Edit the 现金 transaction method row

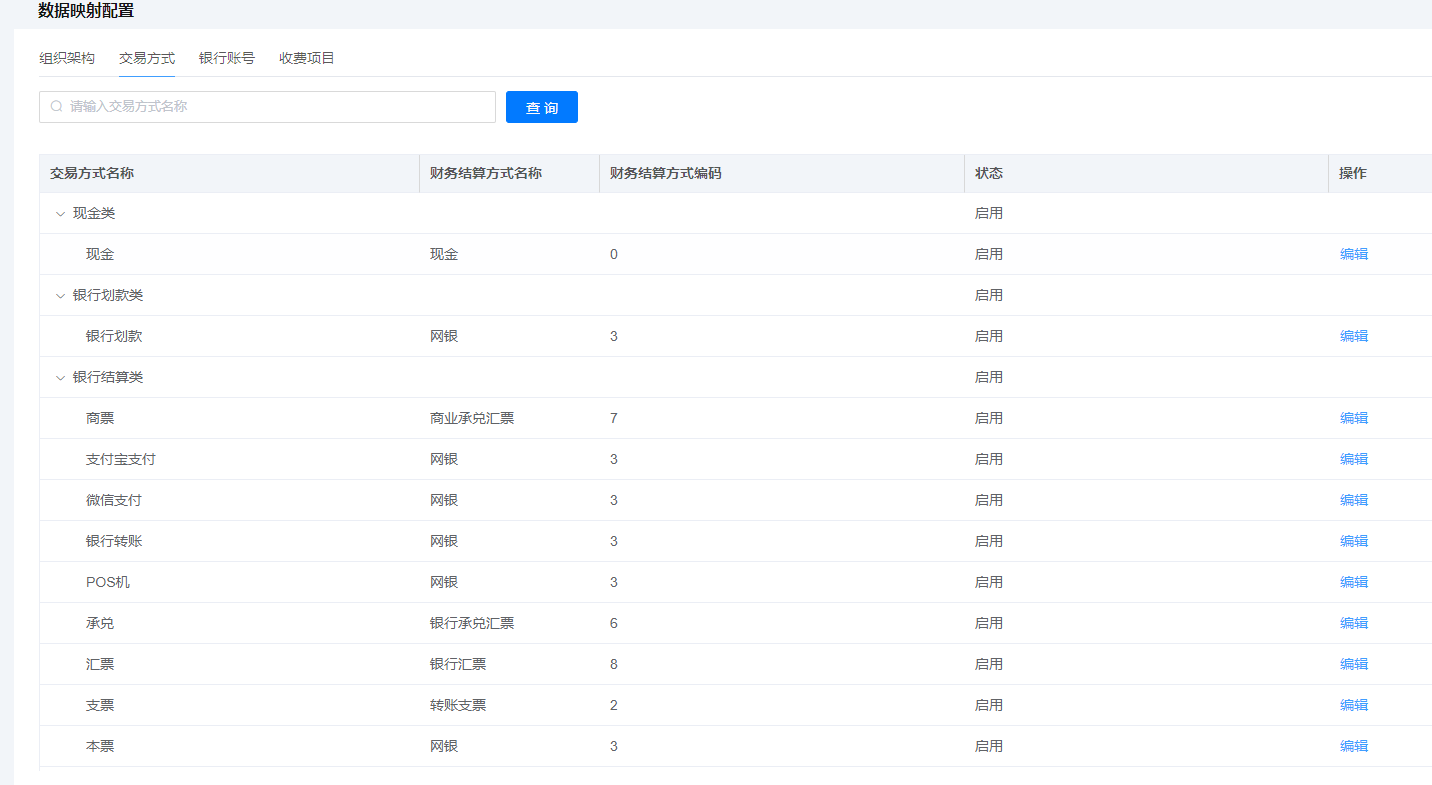[x=1354, y=254]
